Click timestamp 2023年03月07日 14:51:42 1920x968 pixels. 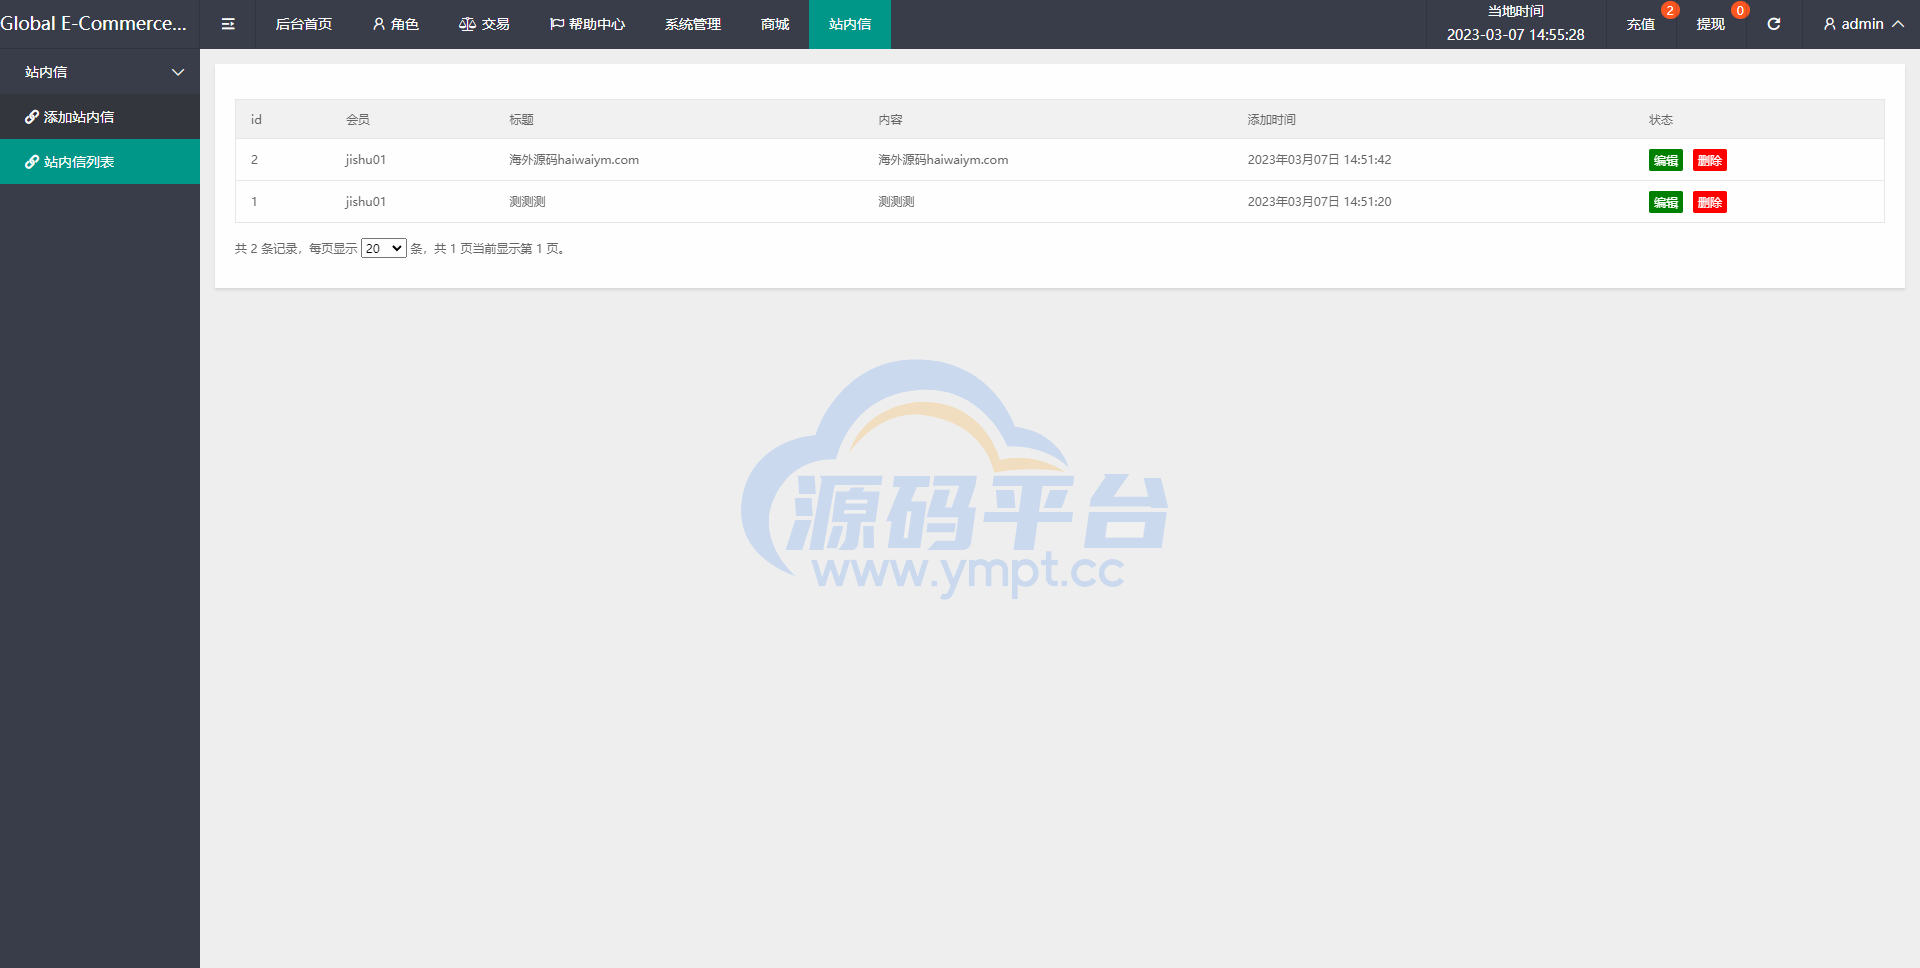click(1319, 160)
